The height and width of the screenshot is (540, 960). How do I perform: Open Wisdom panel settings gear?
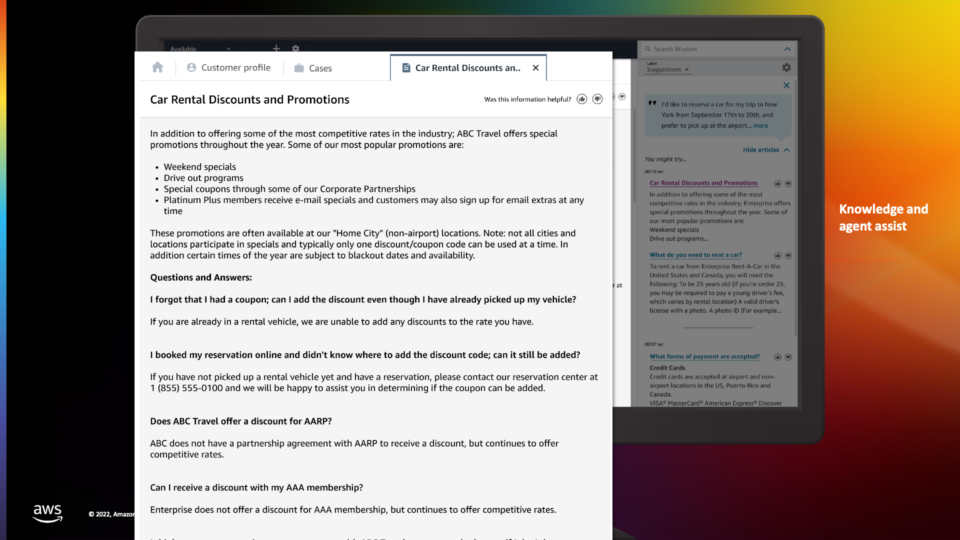tap(786, 68)
